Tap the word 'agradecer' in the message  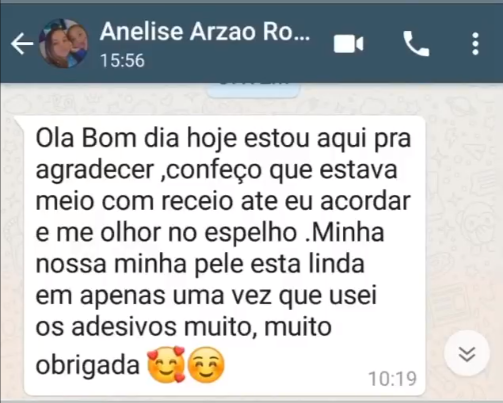(x=94, y=171)
